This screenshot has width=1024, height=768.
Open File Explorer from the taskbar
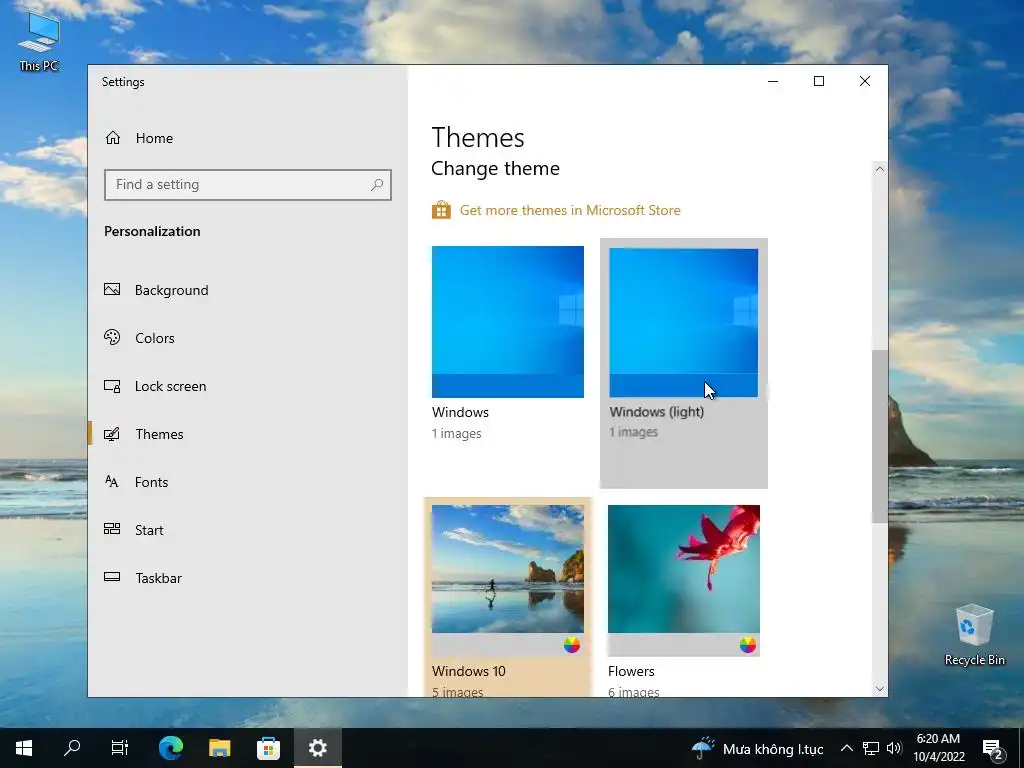[x=219, y=748]
